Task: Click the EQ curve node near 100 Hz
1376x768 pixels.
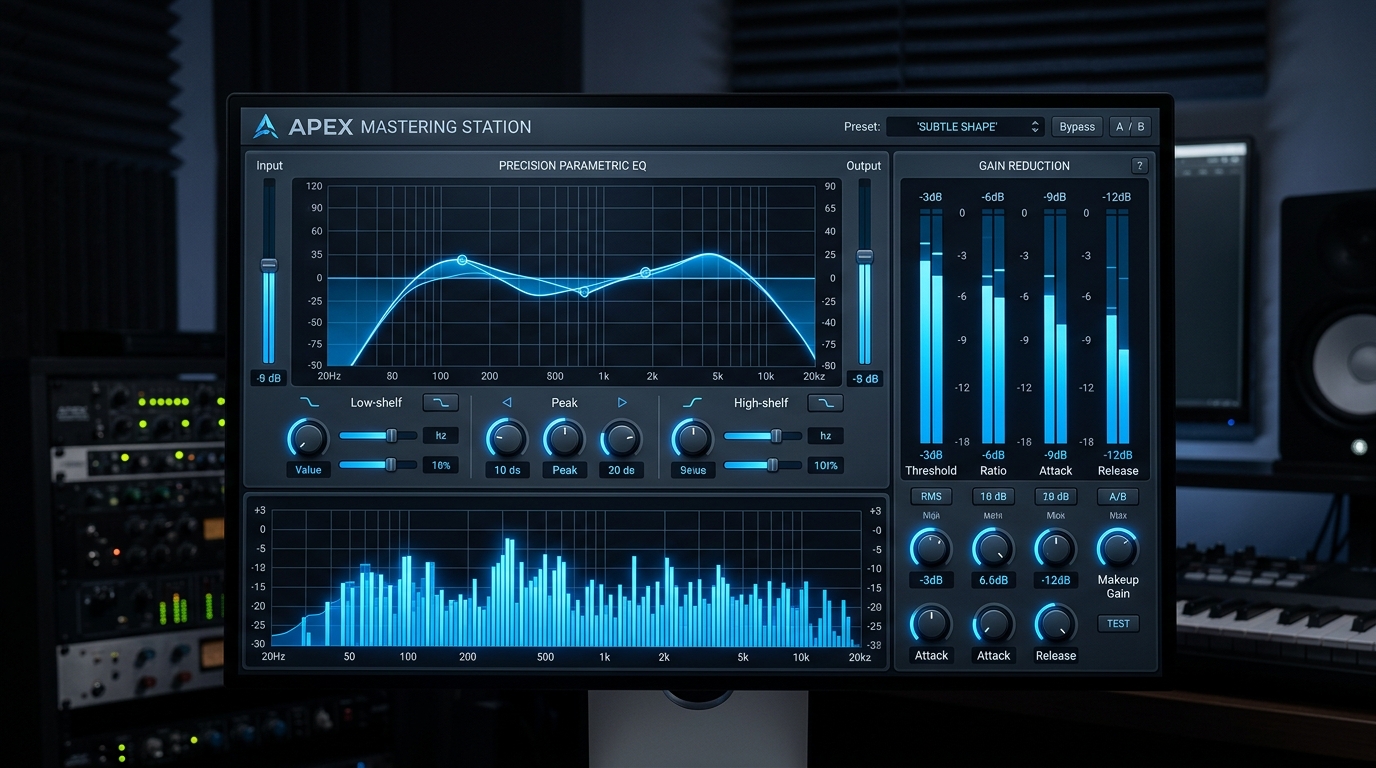Action: tap(462, 260)
